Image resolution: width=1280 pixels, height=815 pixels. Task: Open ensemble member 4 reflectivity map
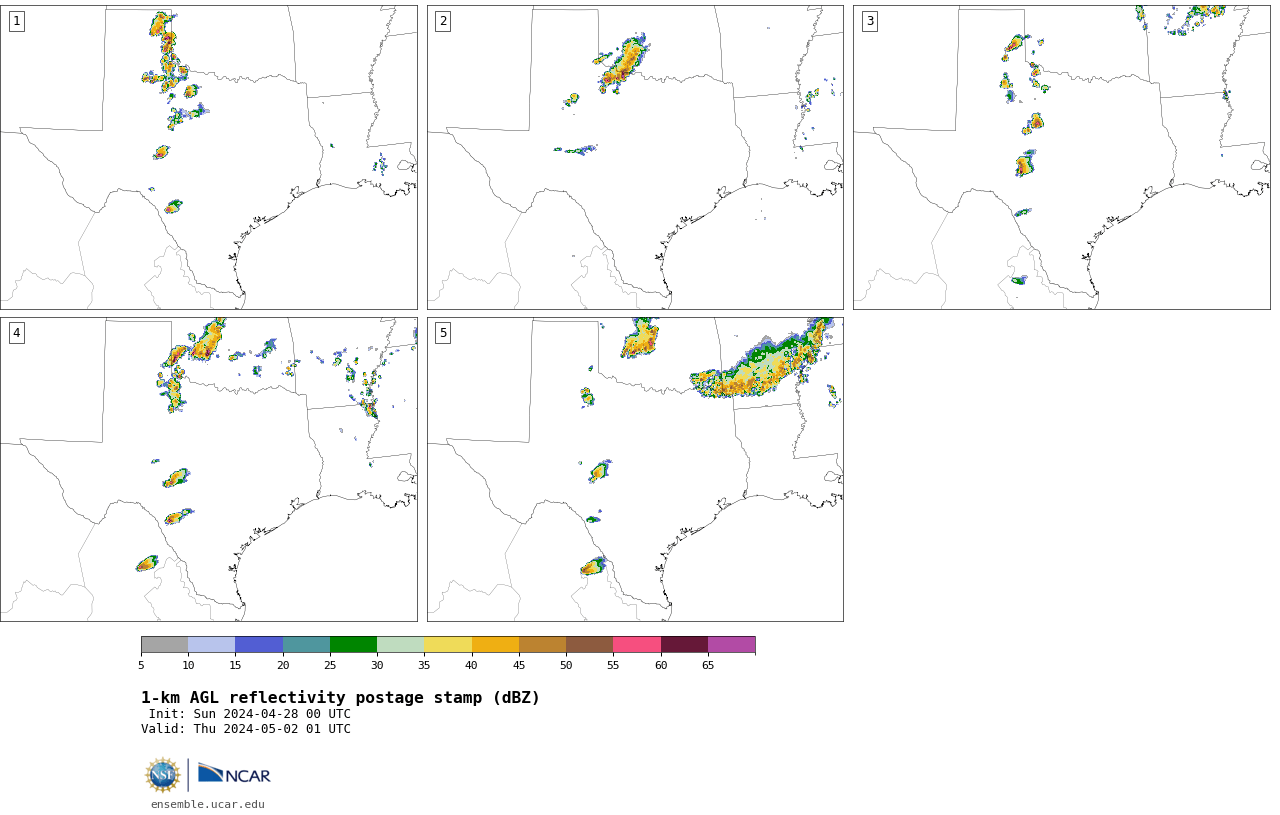[x=209, y=469]
